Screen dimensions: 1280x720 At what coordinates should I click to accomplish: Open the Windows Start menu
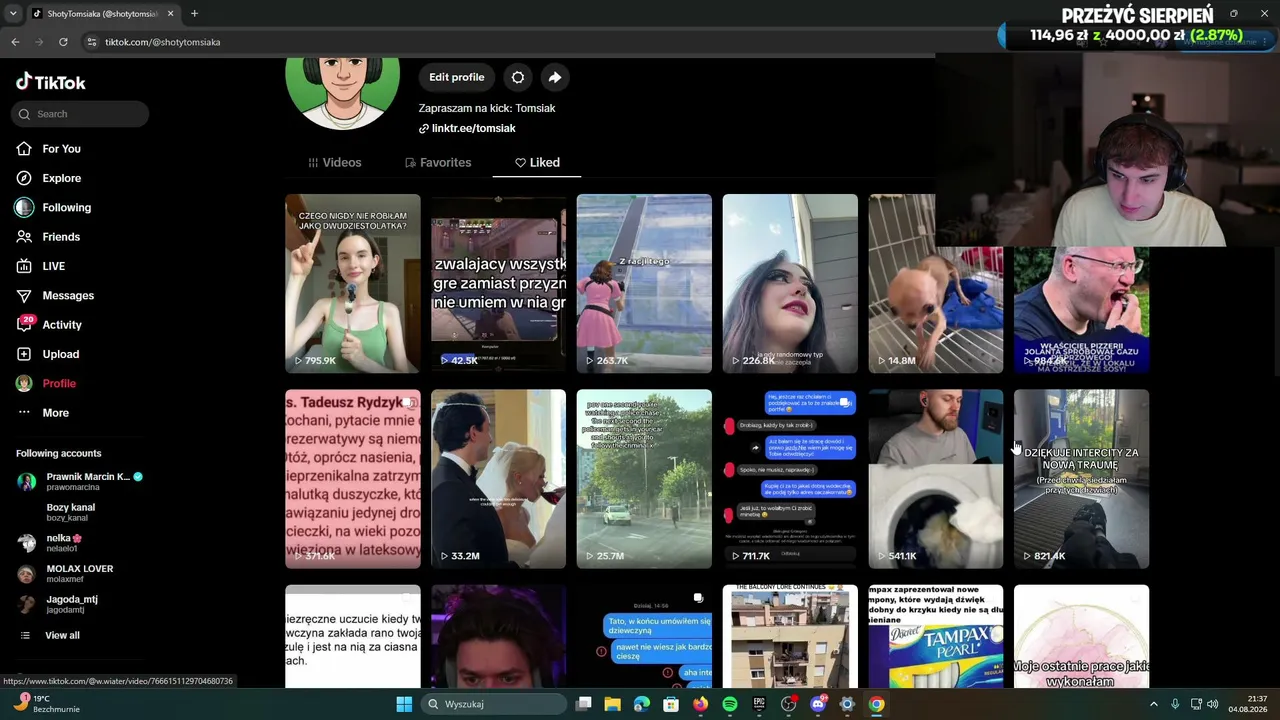[x=404, y=704]
